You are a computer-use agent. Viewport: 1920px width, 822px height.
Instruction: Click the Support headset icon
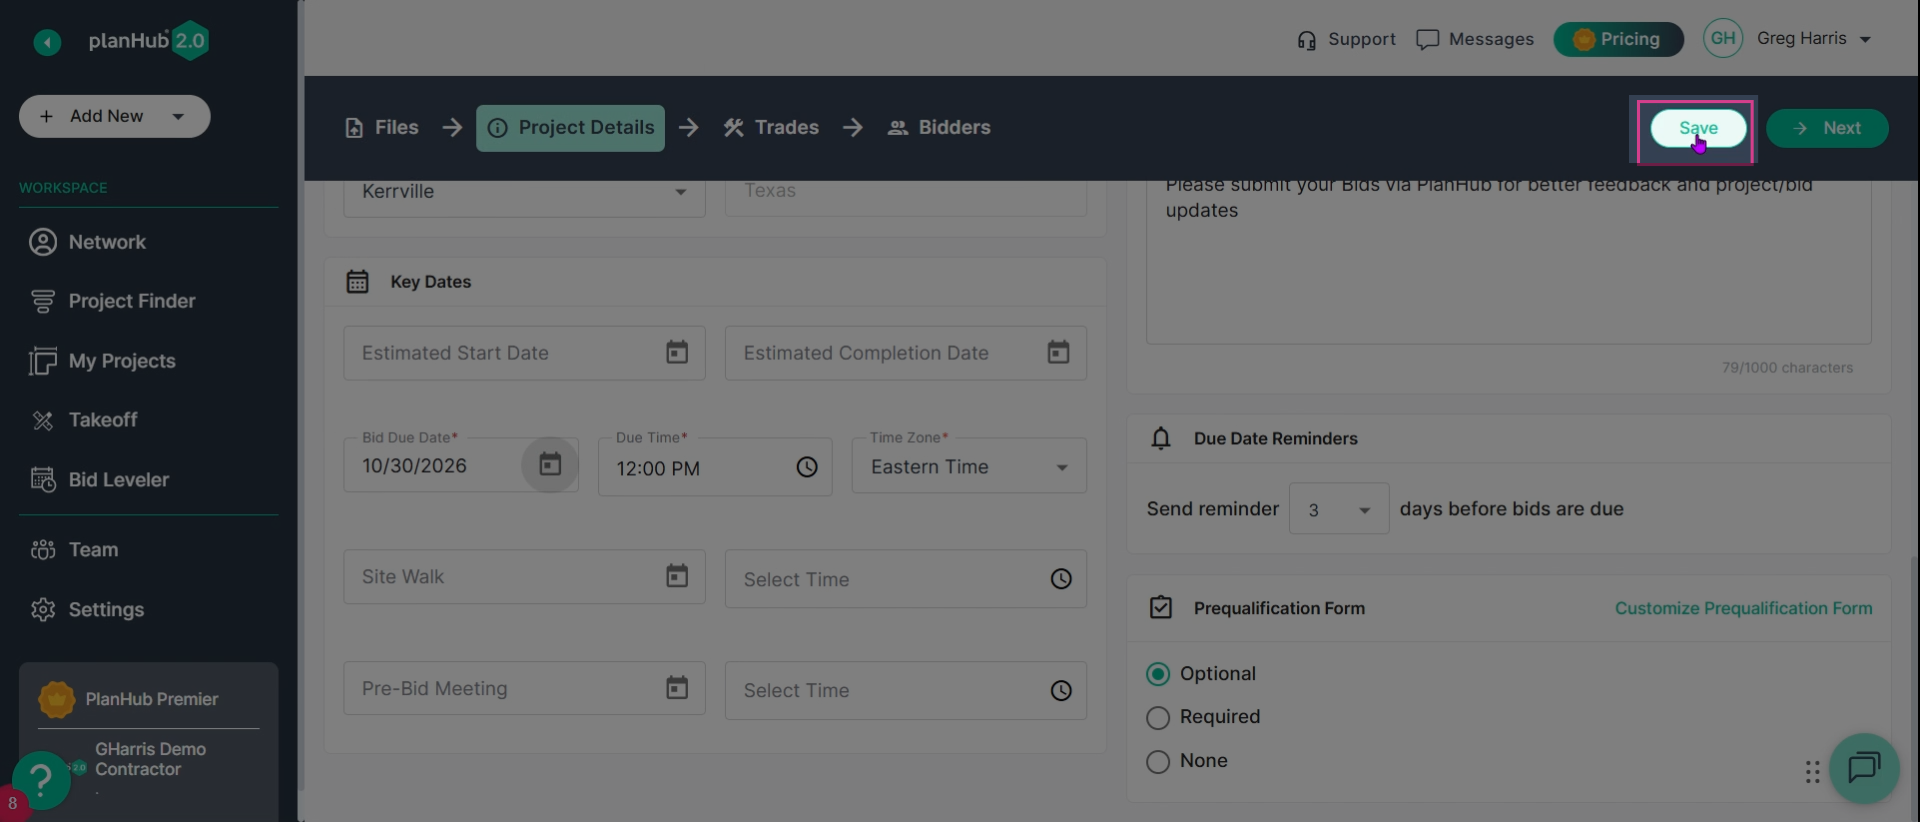coord(1306,40)
